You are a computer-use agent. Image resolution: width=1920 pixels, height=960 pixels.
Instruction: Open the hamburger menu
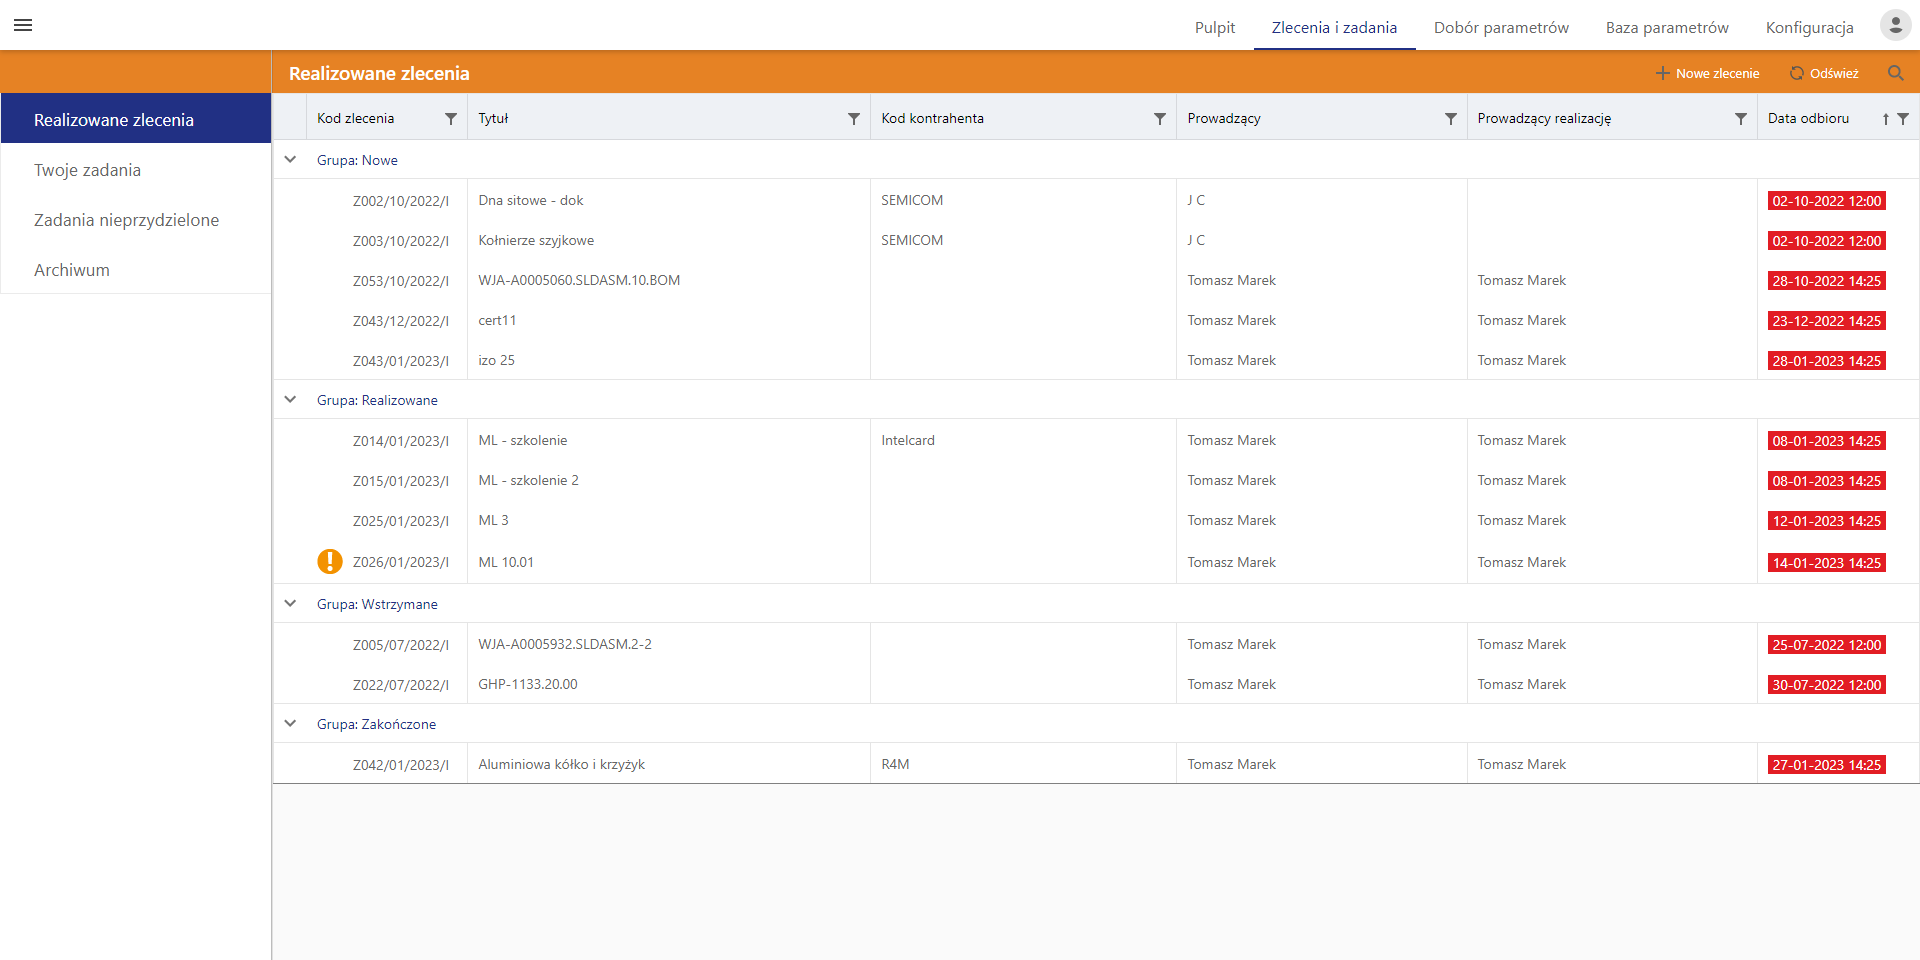[23, 25]
